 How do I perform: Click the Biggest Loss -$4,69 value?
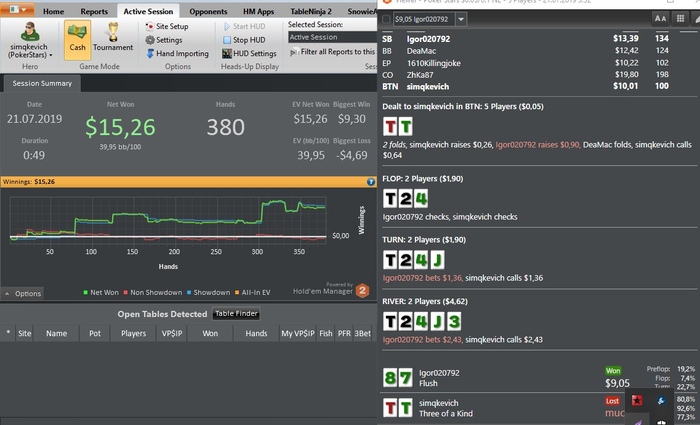(x=352, y=155)
